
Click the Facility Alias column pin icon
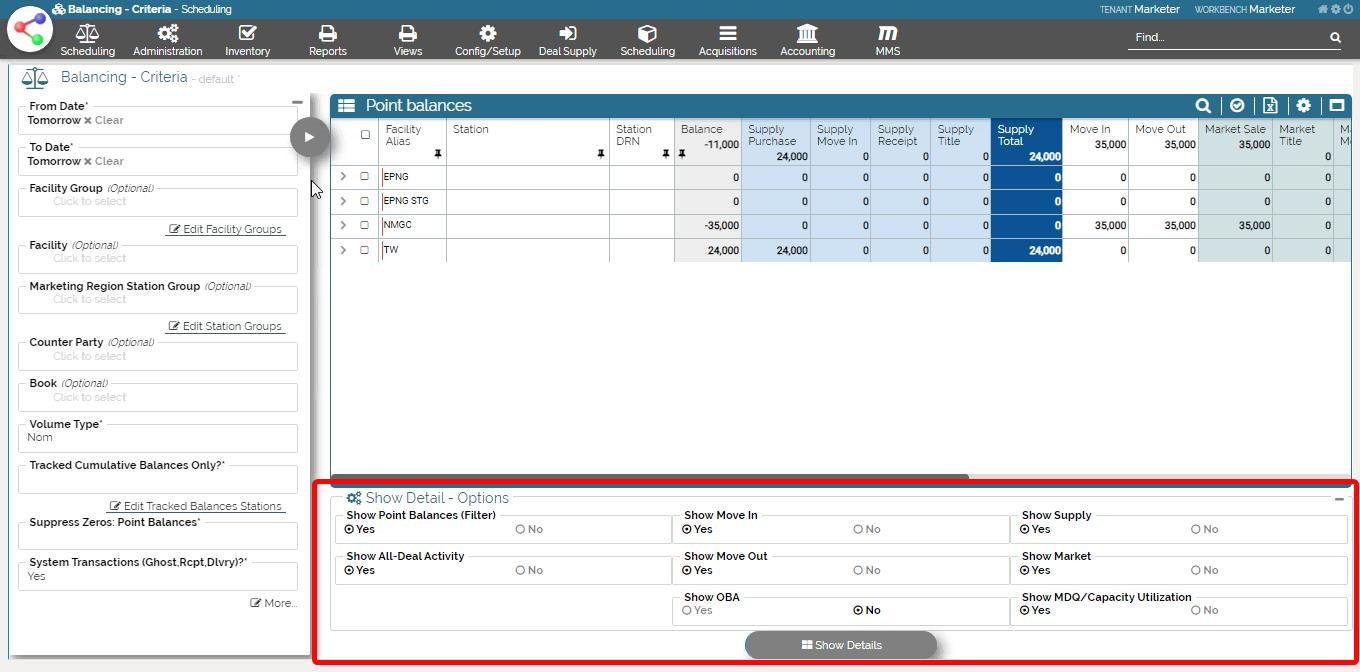pyautogui.click(x=438, y=154)
